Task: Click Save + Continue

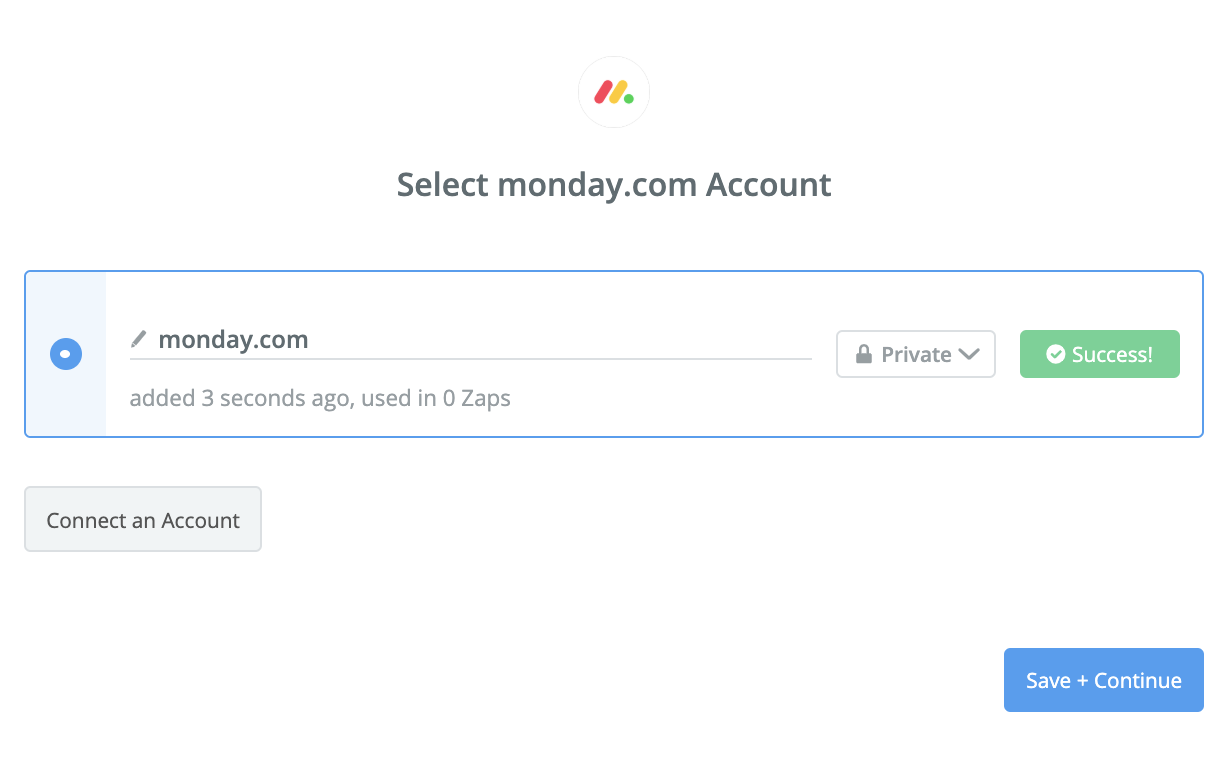Action: point(1103,680)
